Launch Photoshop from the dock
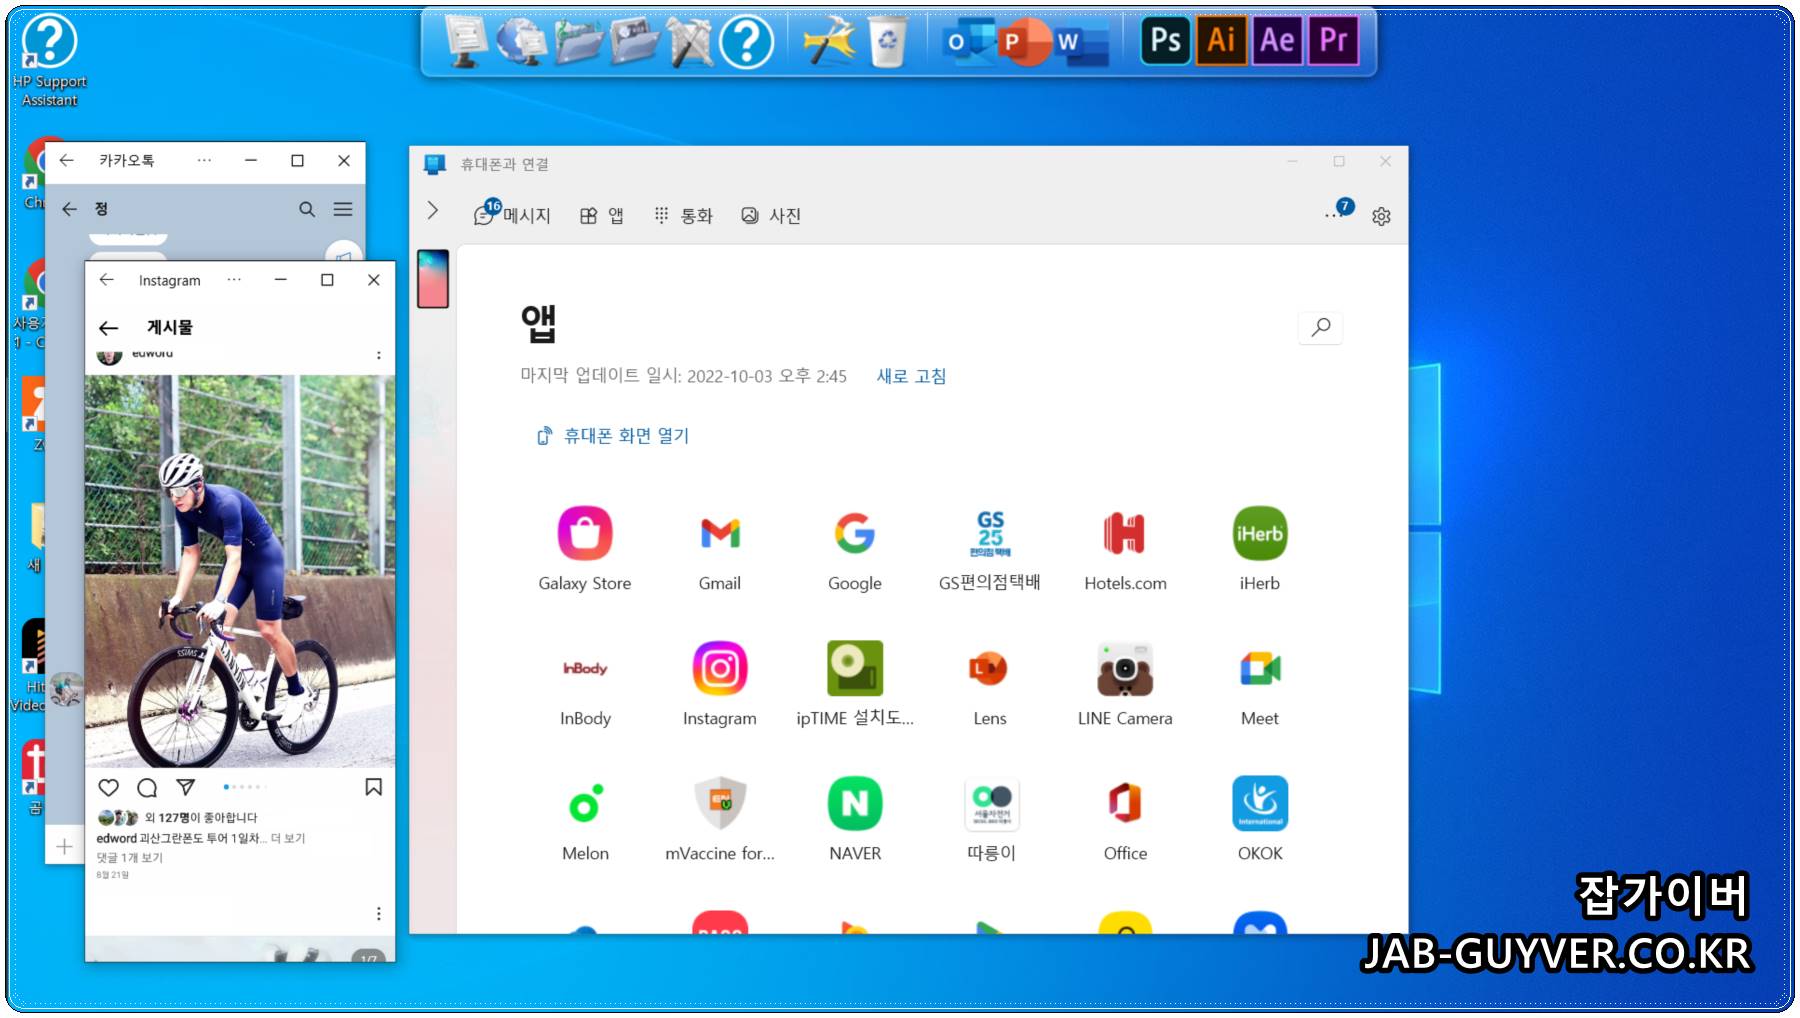 [x=1165, y=41]
